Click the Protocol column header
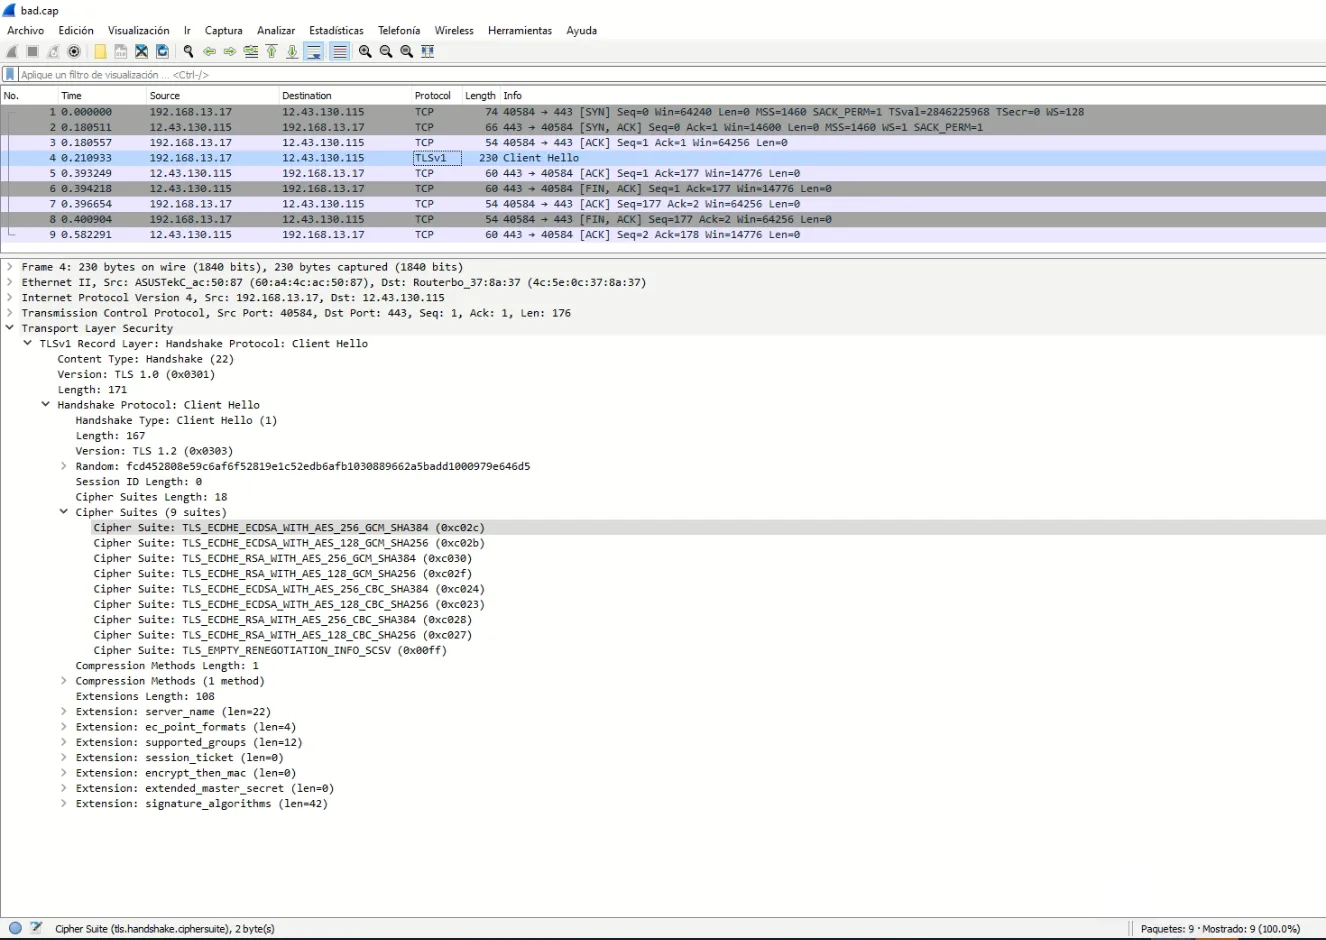This screenshot has height=940, width=1326. click(x=433, y=96)
